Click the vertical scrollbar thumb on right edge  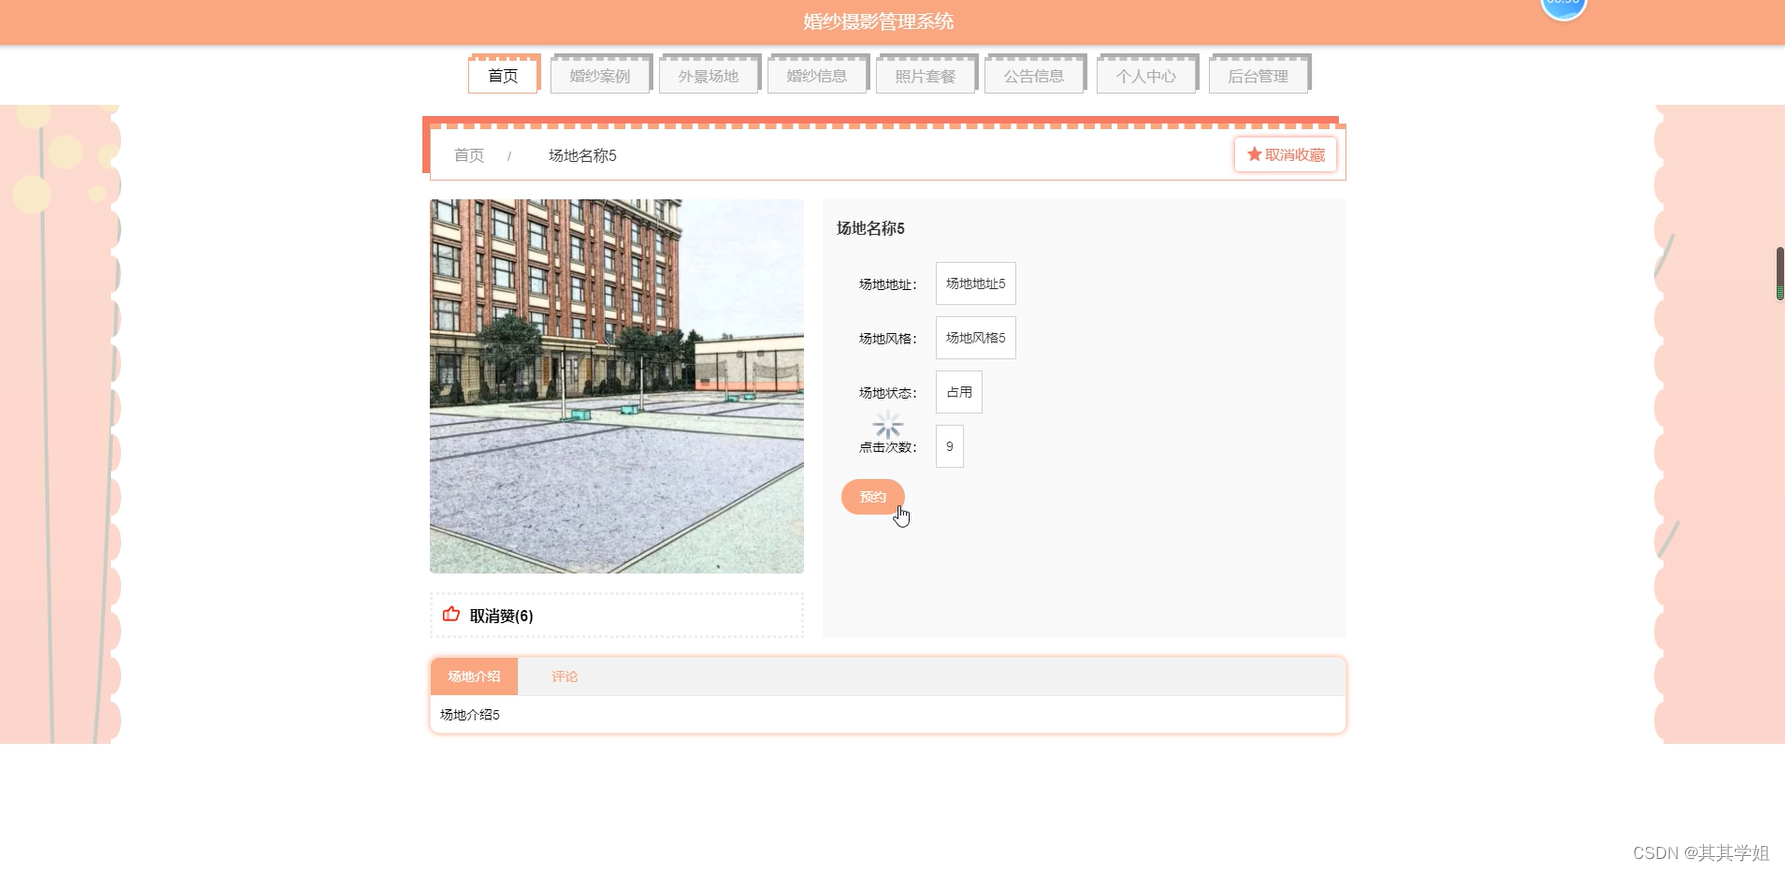[1780, 273]
